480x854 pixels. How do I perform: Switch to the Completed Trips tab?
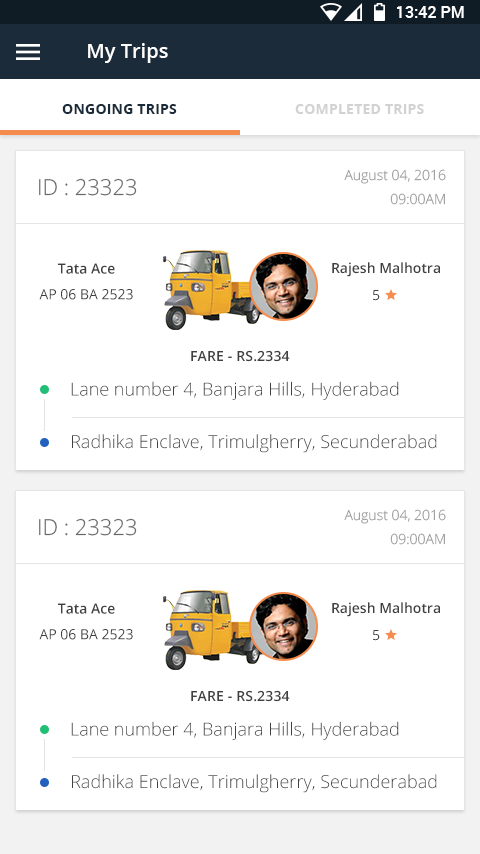pos(360,109)
